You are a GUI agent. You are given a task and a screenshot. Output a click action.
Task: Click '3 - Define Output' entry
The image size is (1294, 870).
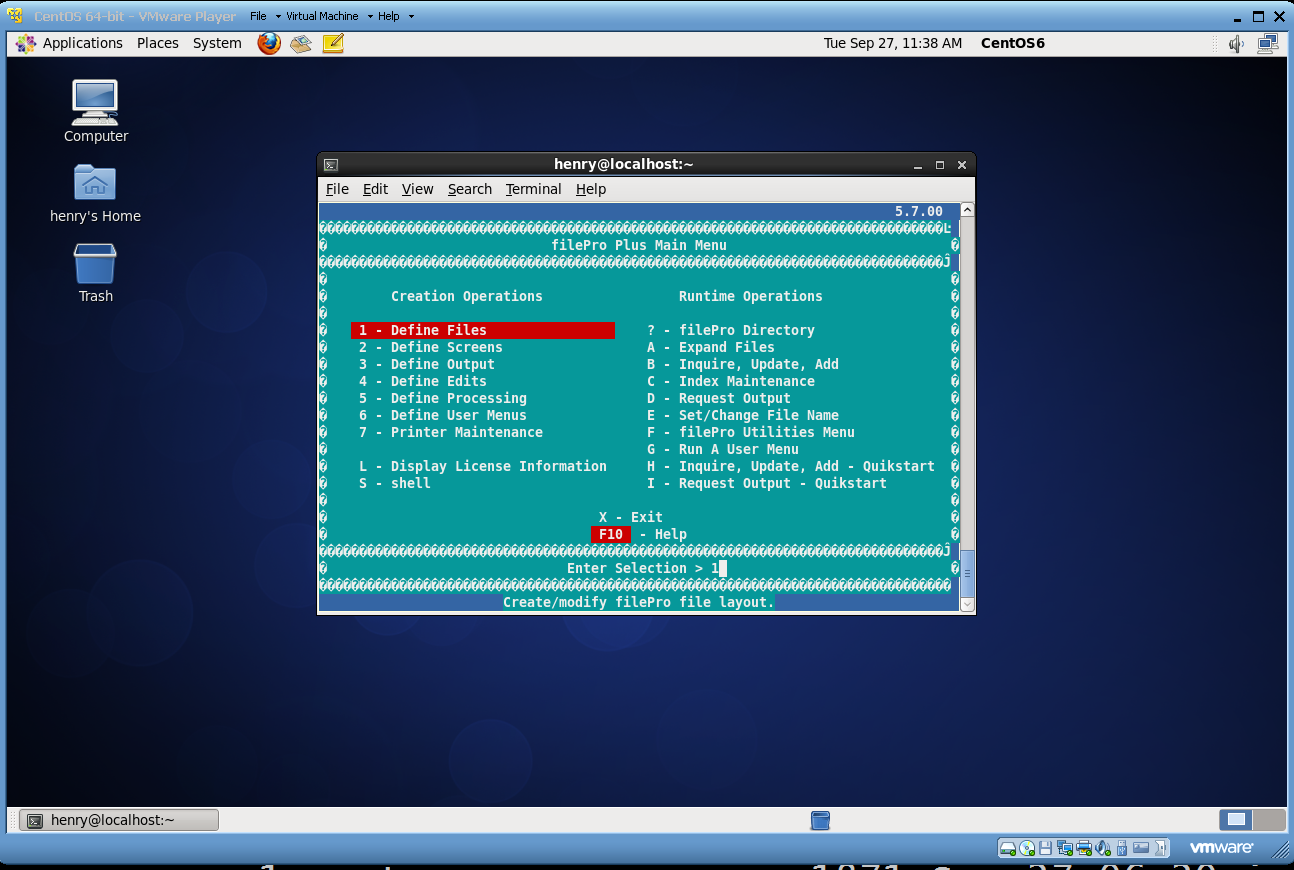[x=427, y=364]
